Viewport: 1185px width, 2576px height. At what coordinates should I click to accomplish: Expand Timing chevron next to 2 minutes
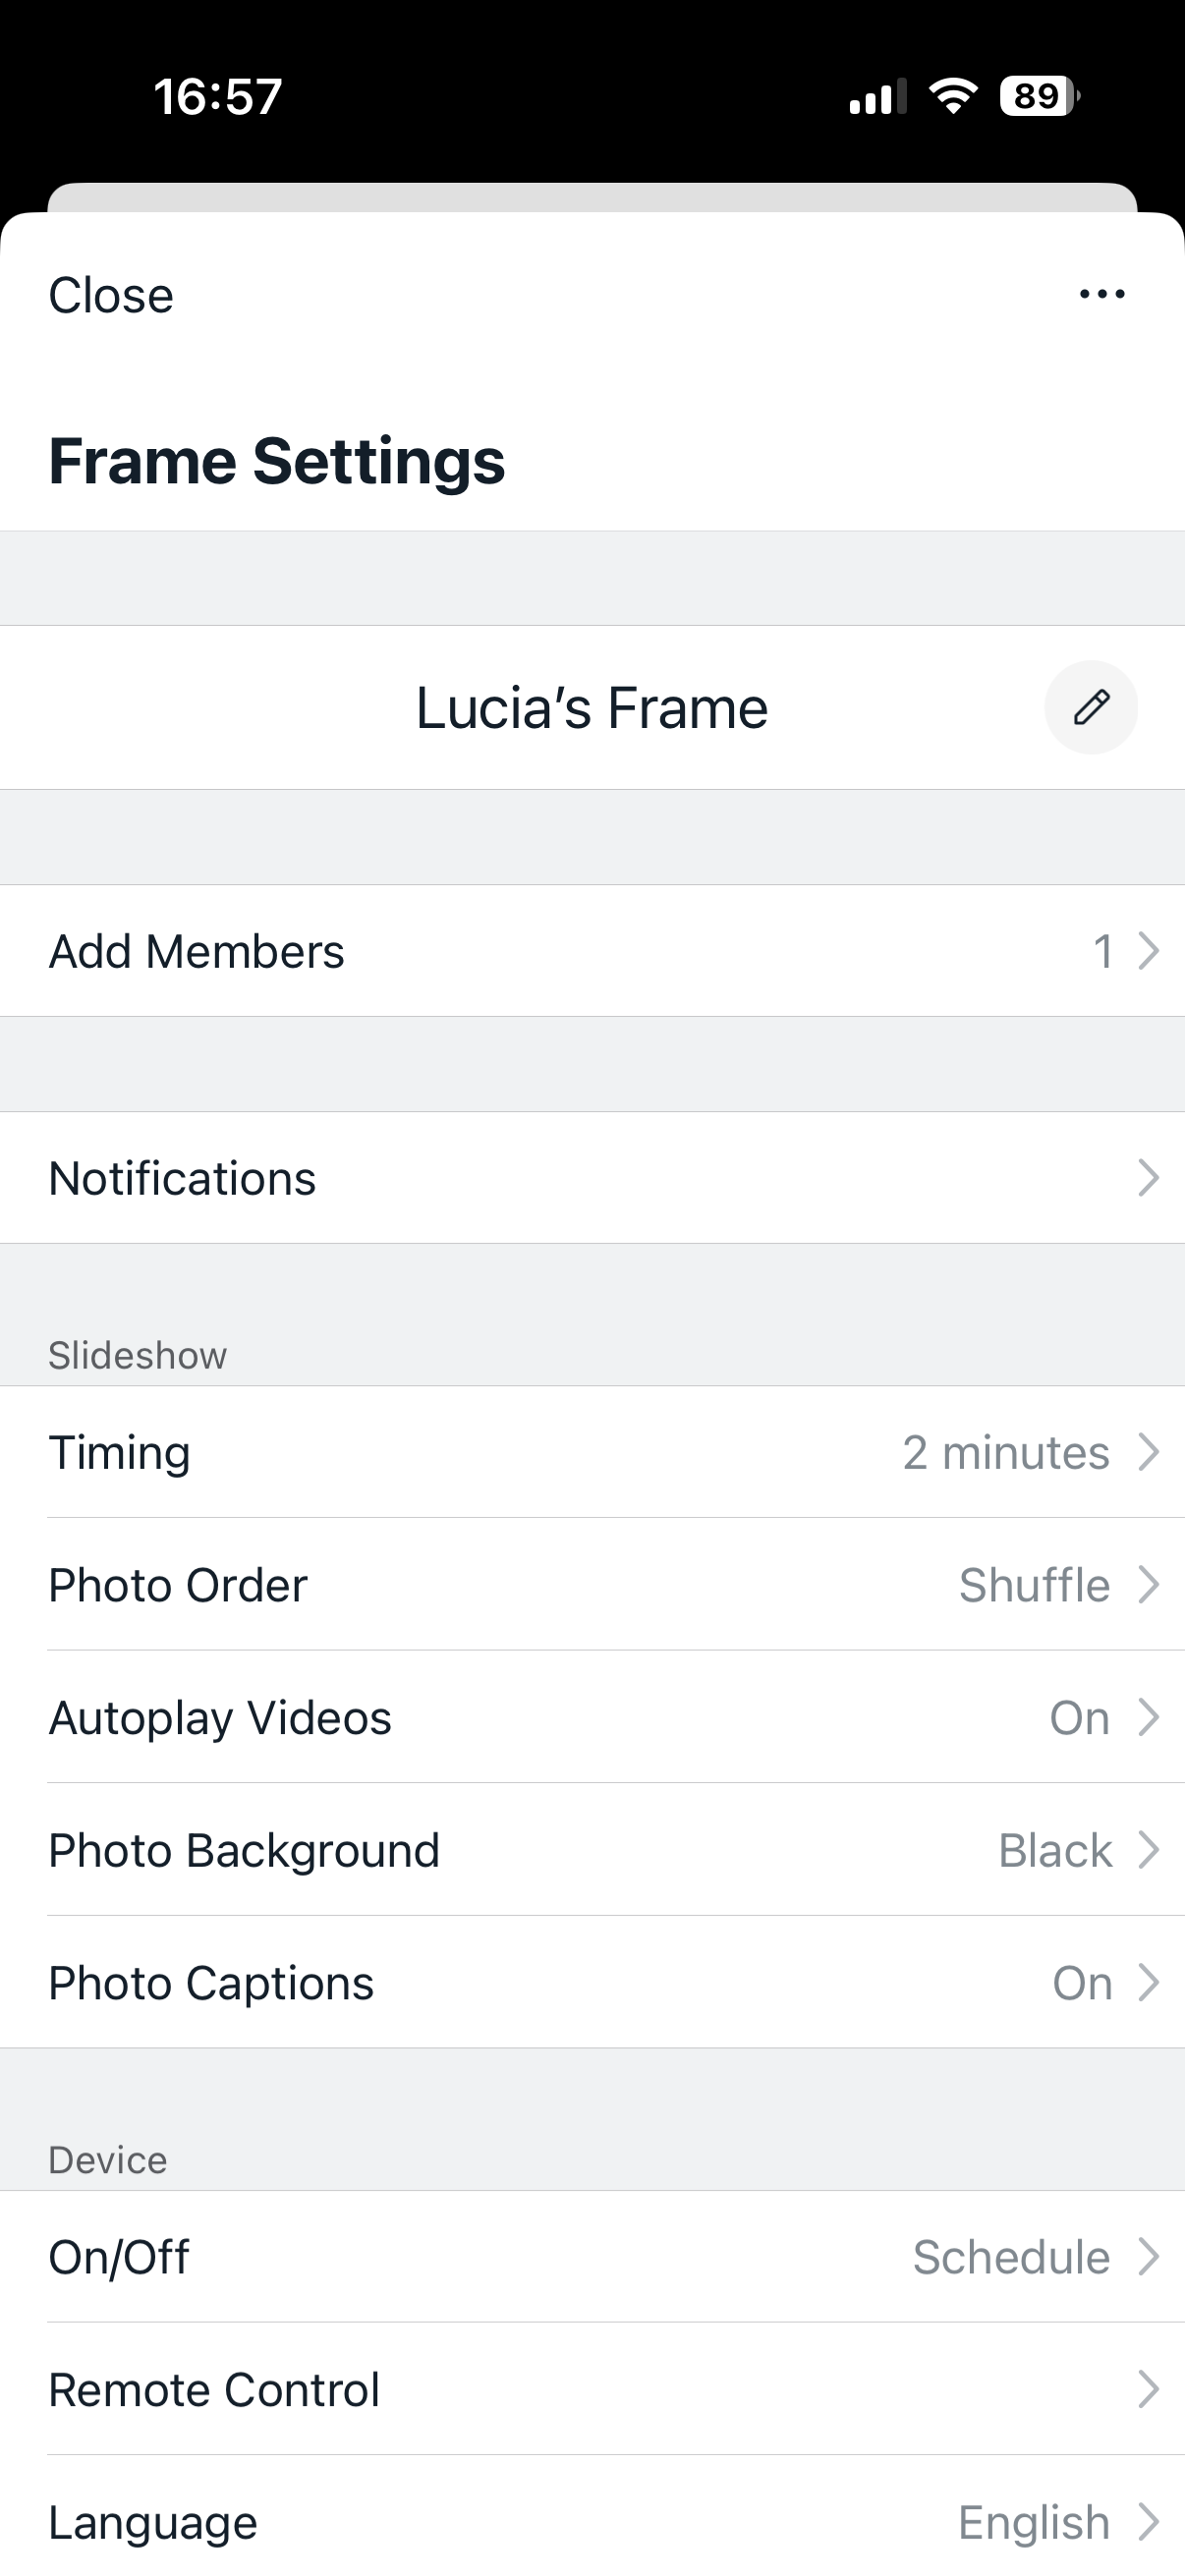click(1149, 1452)
